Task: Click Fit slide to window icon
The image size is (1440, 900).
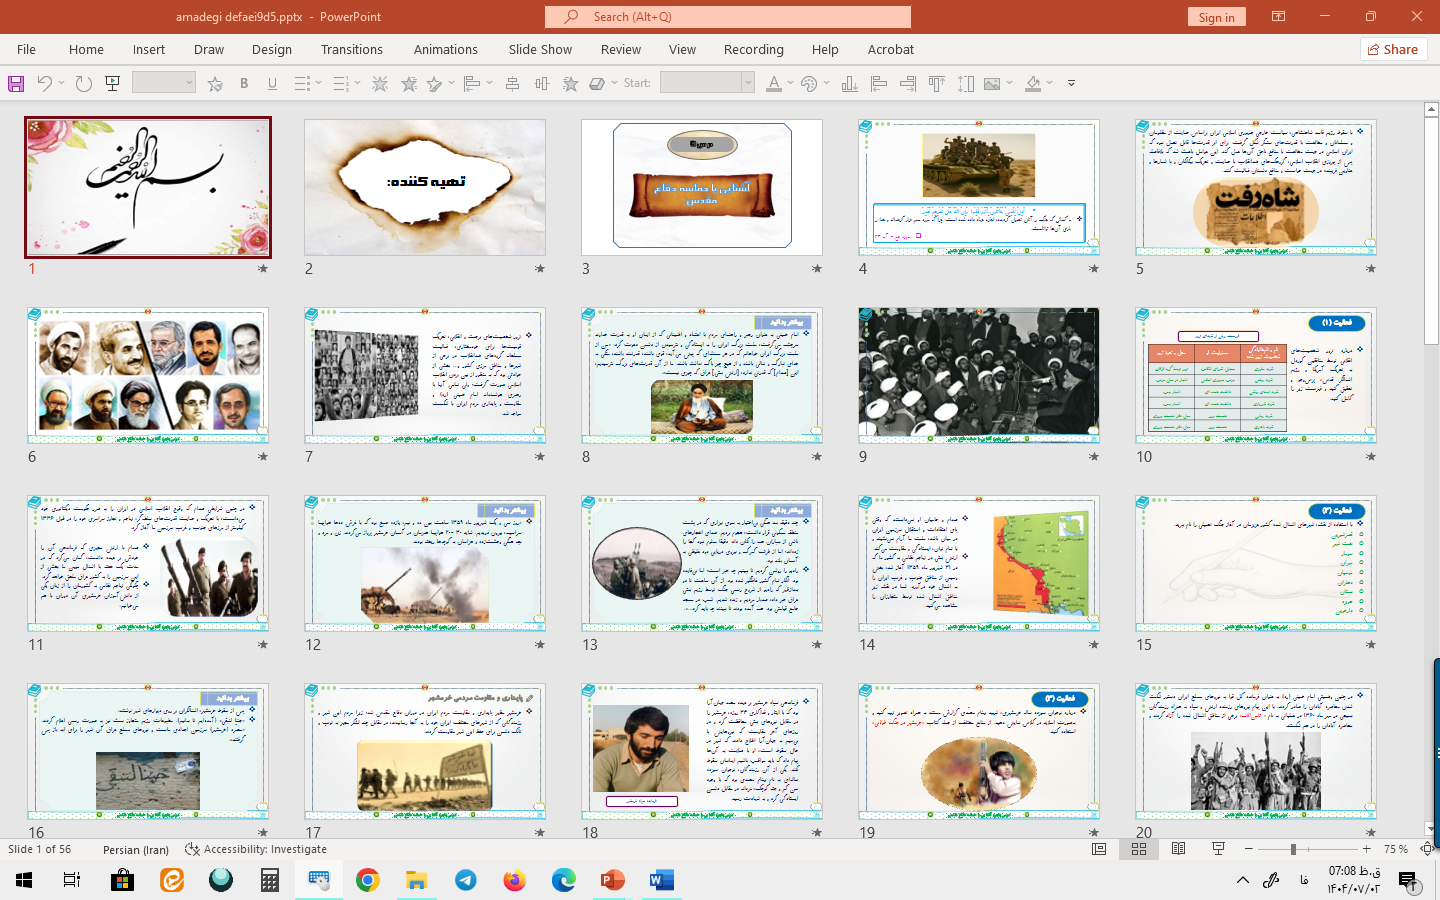Action: (1427, 849)
